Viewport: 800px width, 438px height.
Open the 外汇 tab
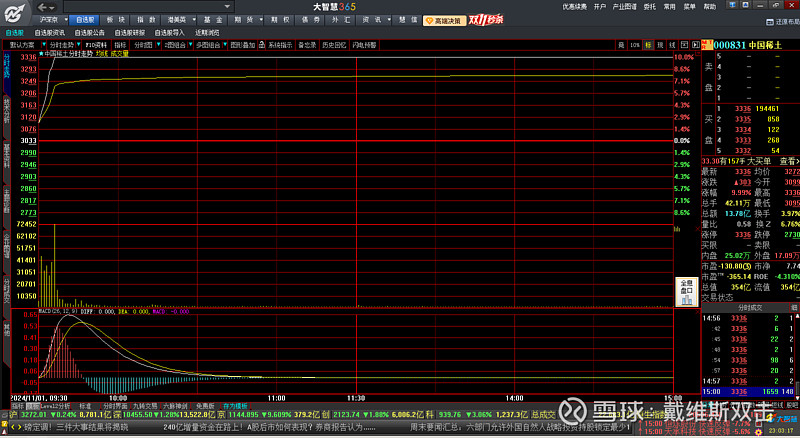coord(341,20)
